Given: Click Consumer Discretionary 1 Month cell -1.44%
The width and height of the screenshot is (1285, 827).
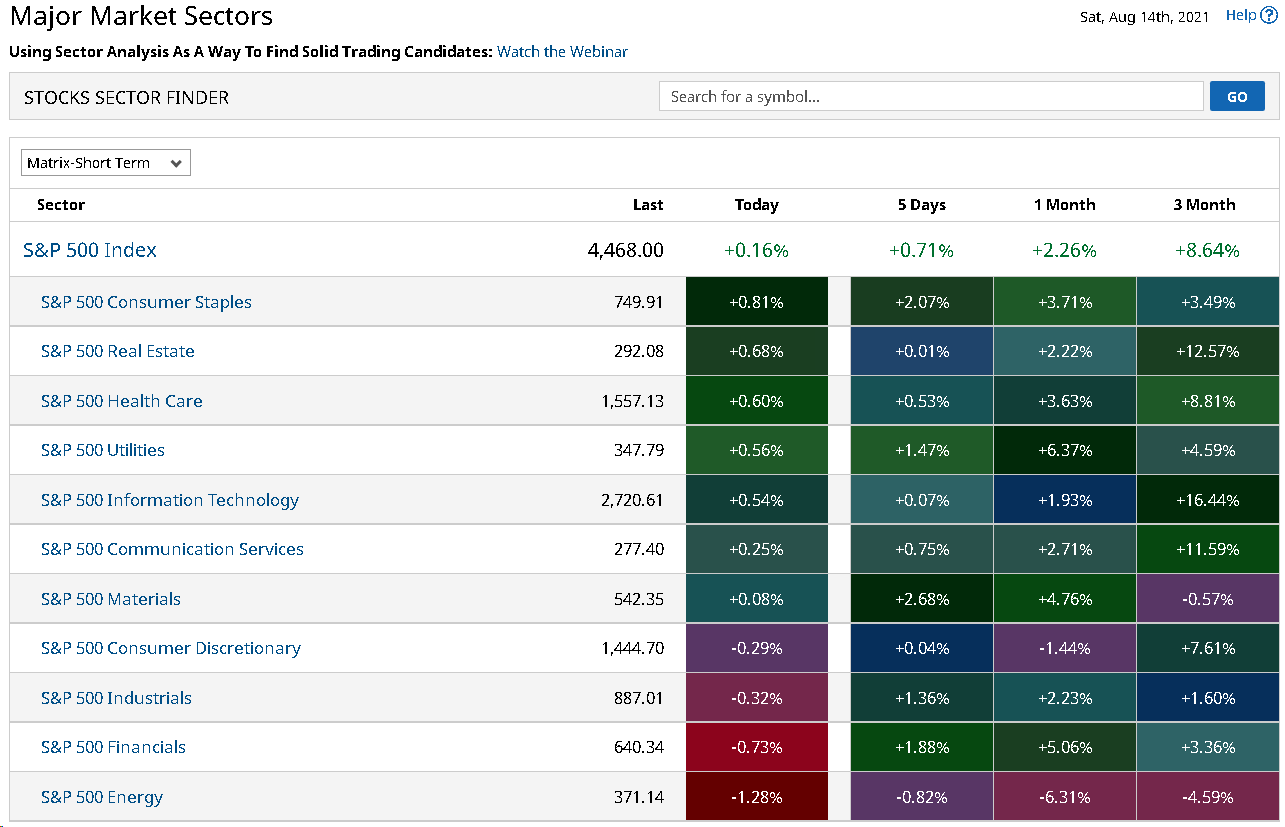Looking at the screenshot, I should [1065, 648].
